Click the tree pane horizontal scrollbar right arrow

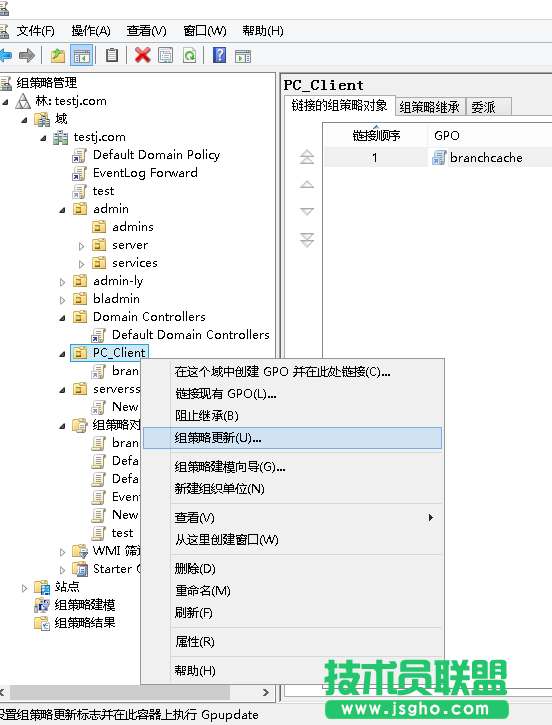265,692
